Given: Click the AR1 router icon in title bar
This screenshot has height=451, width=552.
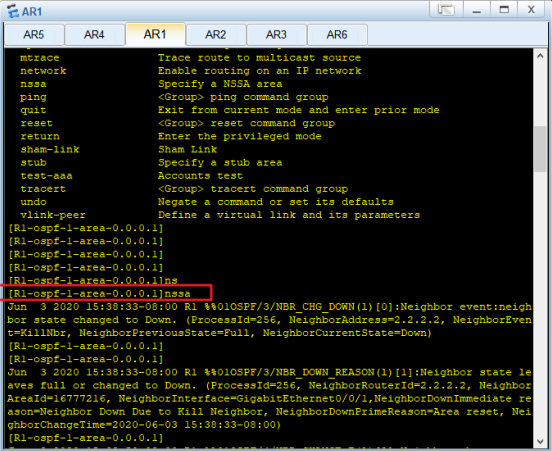Looking at the screenshot, I should (13, 11).
